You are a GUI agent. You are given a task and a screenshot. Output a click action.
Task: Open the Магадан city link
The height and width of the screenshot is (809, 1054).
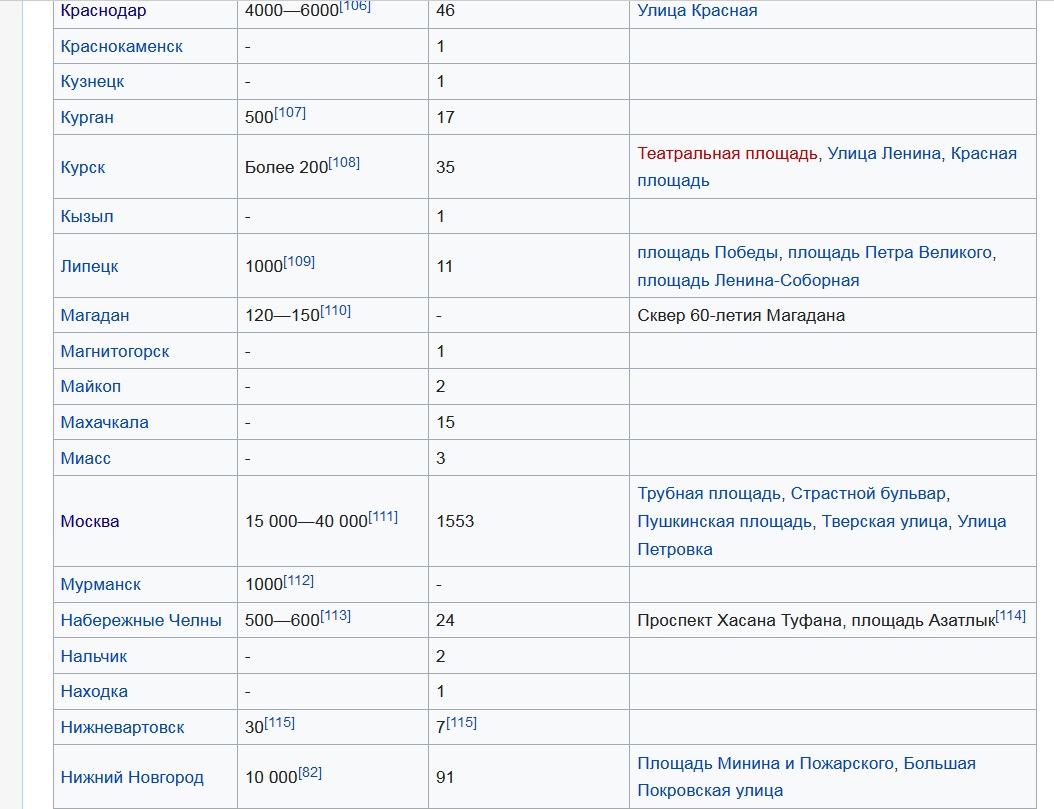click(x=95, y=315)
